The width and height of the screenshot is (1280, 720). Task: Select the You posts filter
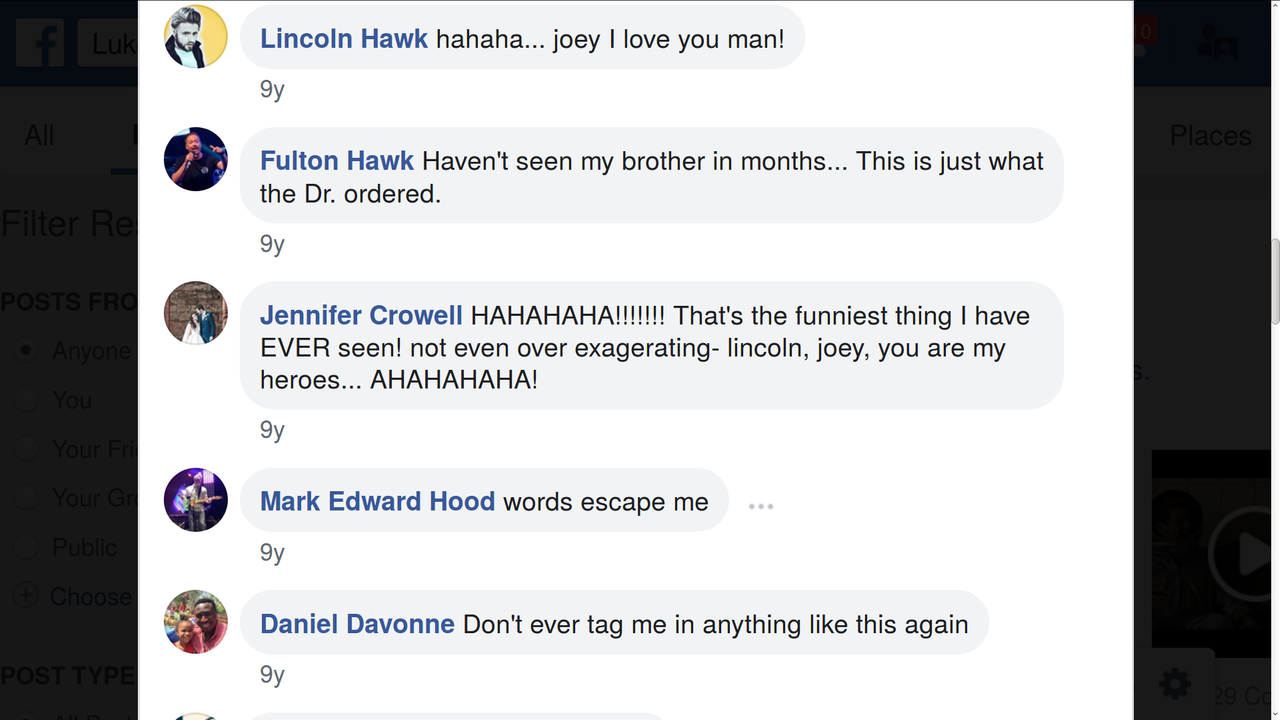[27, 400]
